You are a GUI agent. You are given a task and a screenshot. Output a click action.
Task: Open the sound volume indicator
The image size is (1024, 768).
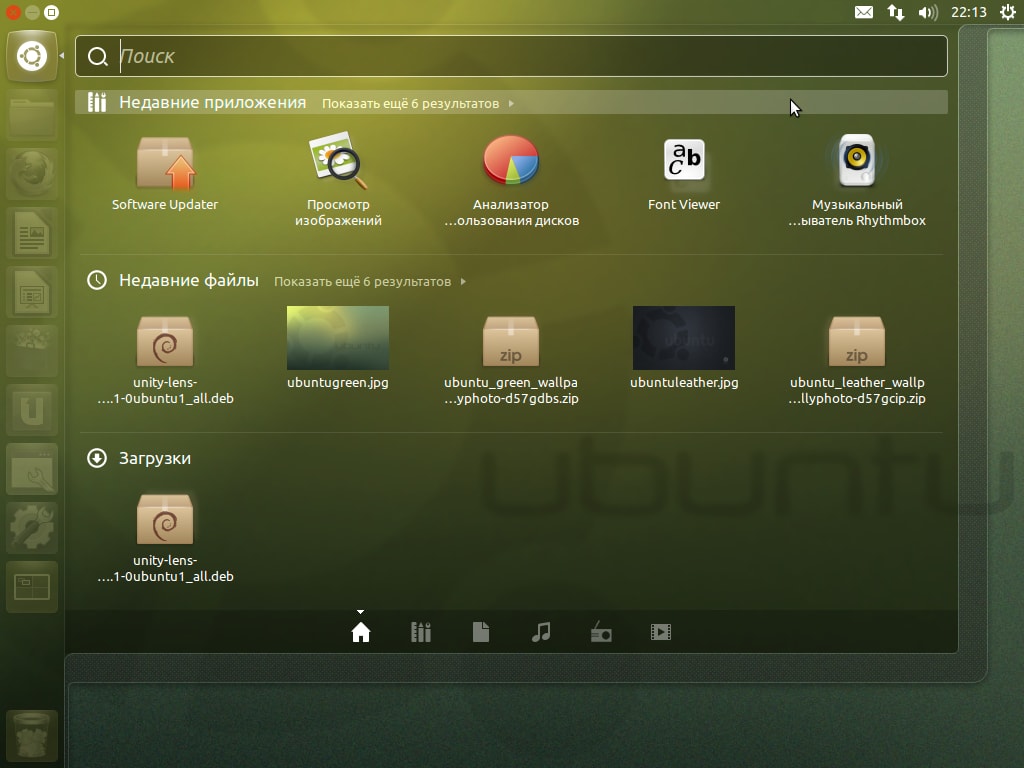pyautogui.click(x=927, y=12)
